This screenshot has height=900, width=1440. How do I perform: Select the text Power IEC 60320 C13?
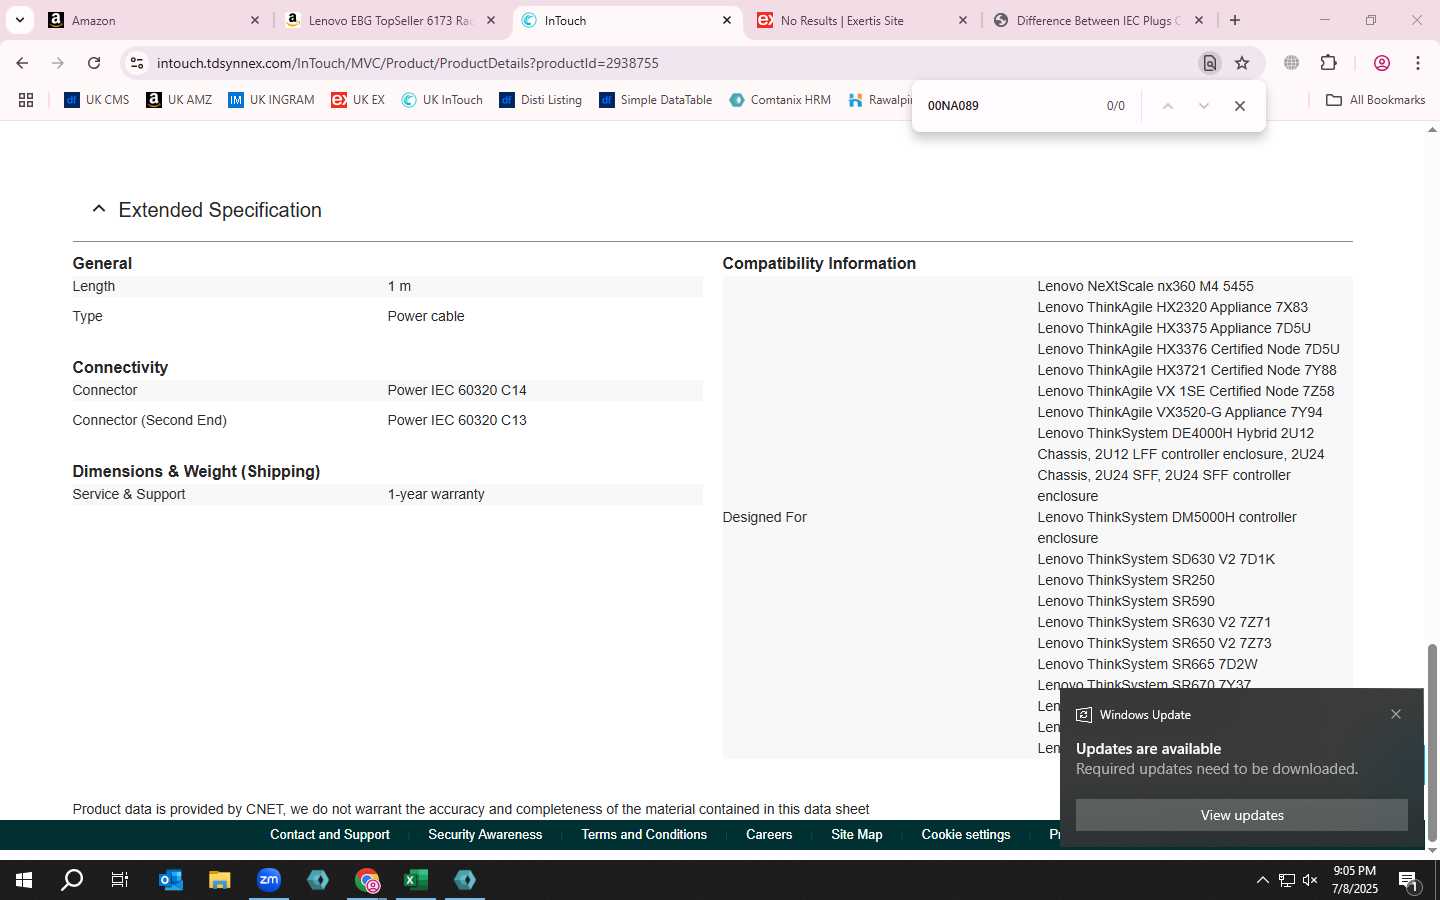457,420
